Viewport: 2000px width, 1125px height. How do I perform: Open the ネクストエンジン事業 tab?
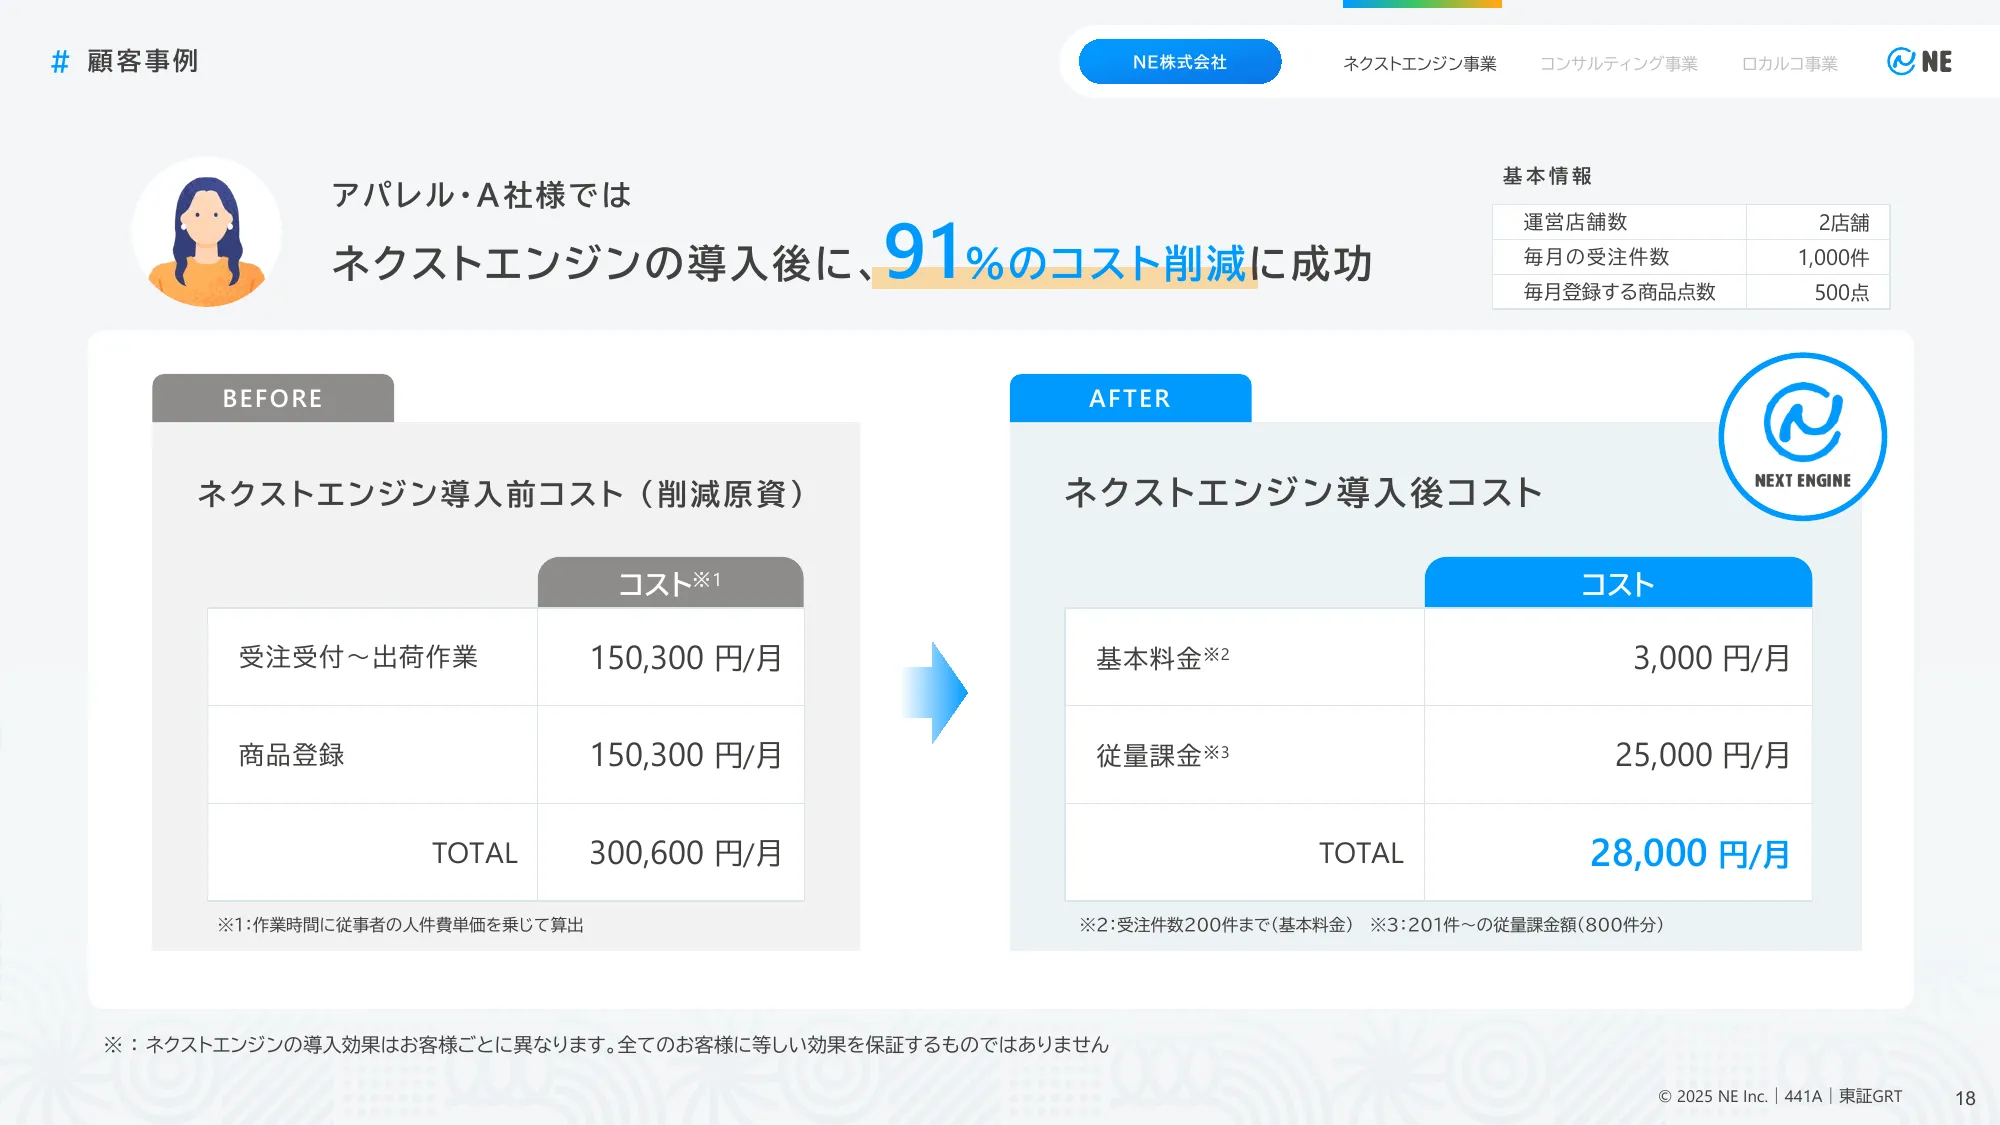[1419, 63]
